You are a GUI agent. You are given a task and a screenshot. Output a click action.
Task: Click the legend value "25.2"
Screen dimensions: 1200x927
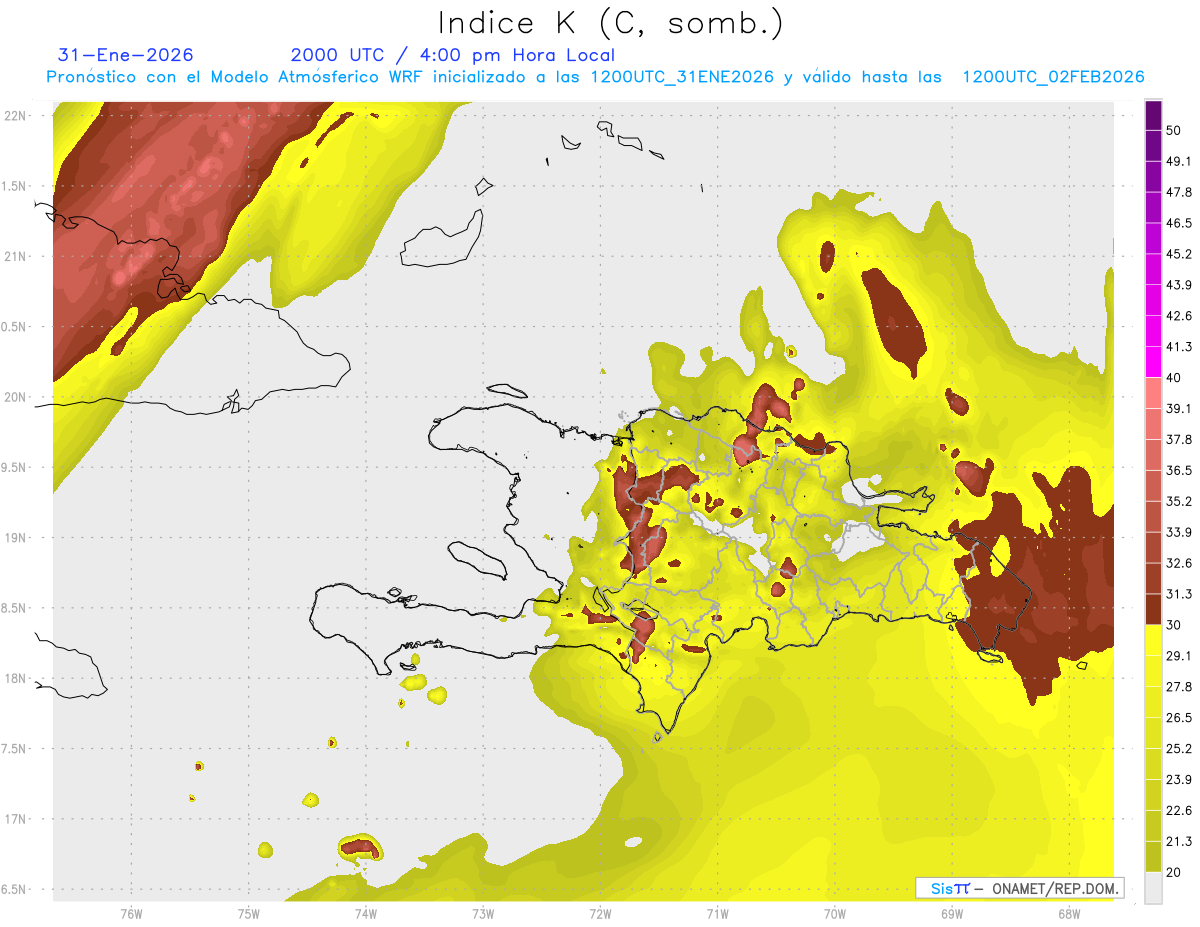(x=1179, y=749)
